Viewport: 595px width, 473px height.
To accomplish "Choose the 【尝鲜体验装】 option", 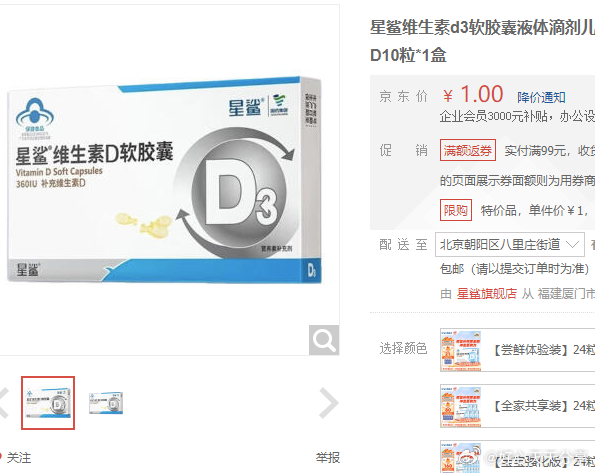I will pos(518,350).
